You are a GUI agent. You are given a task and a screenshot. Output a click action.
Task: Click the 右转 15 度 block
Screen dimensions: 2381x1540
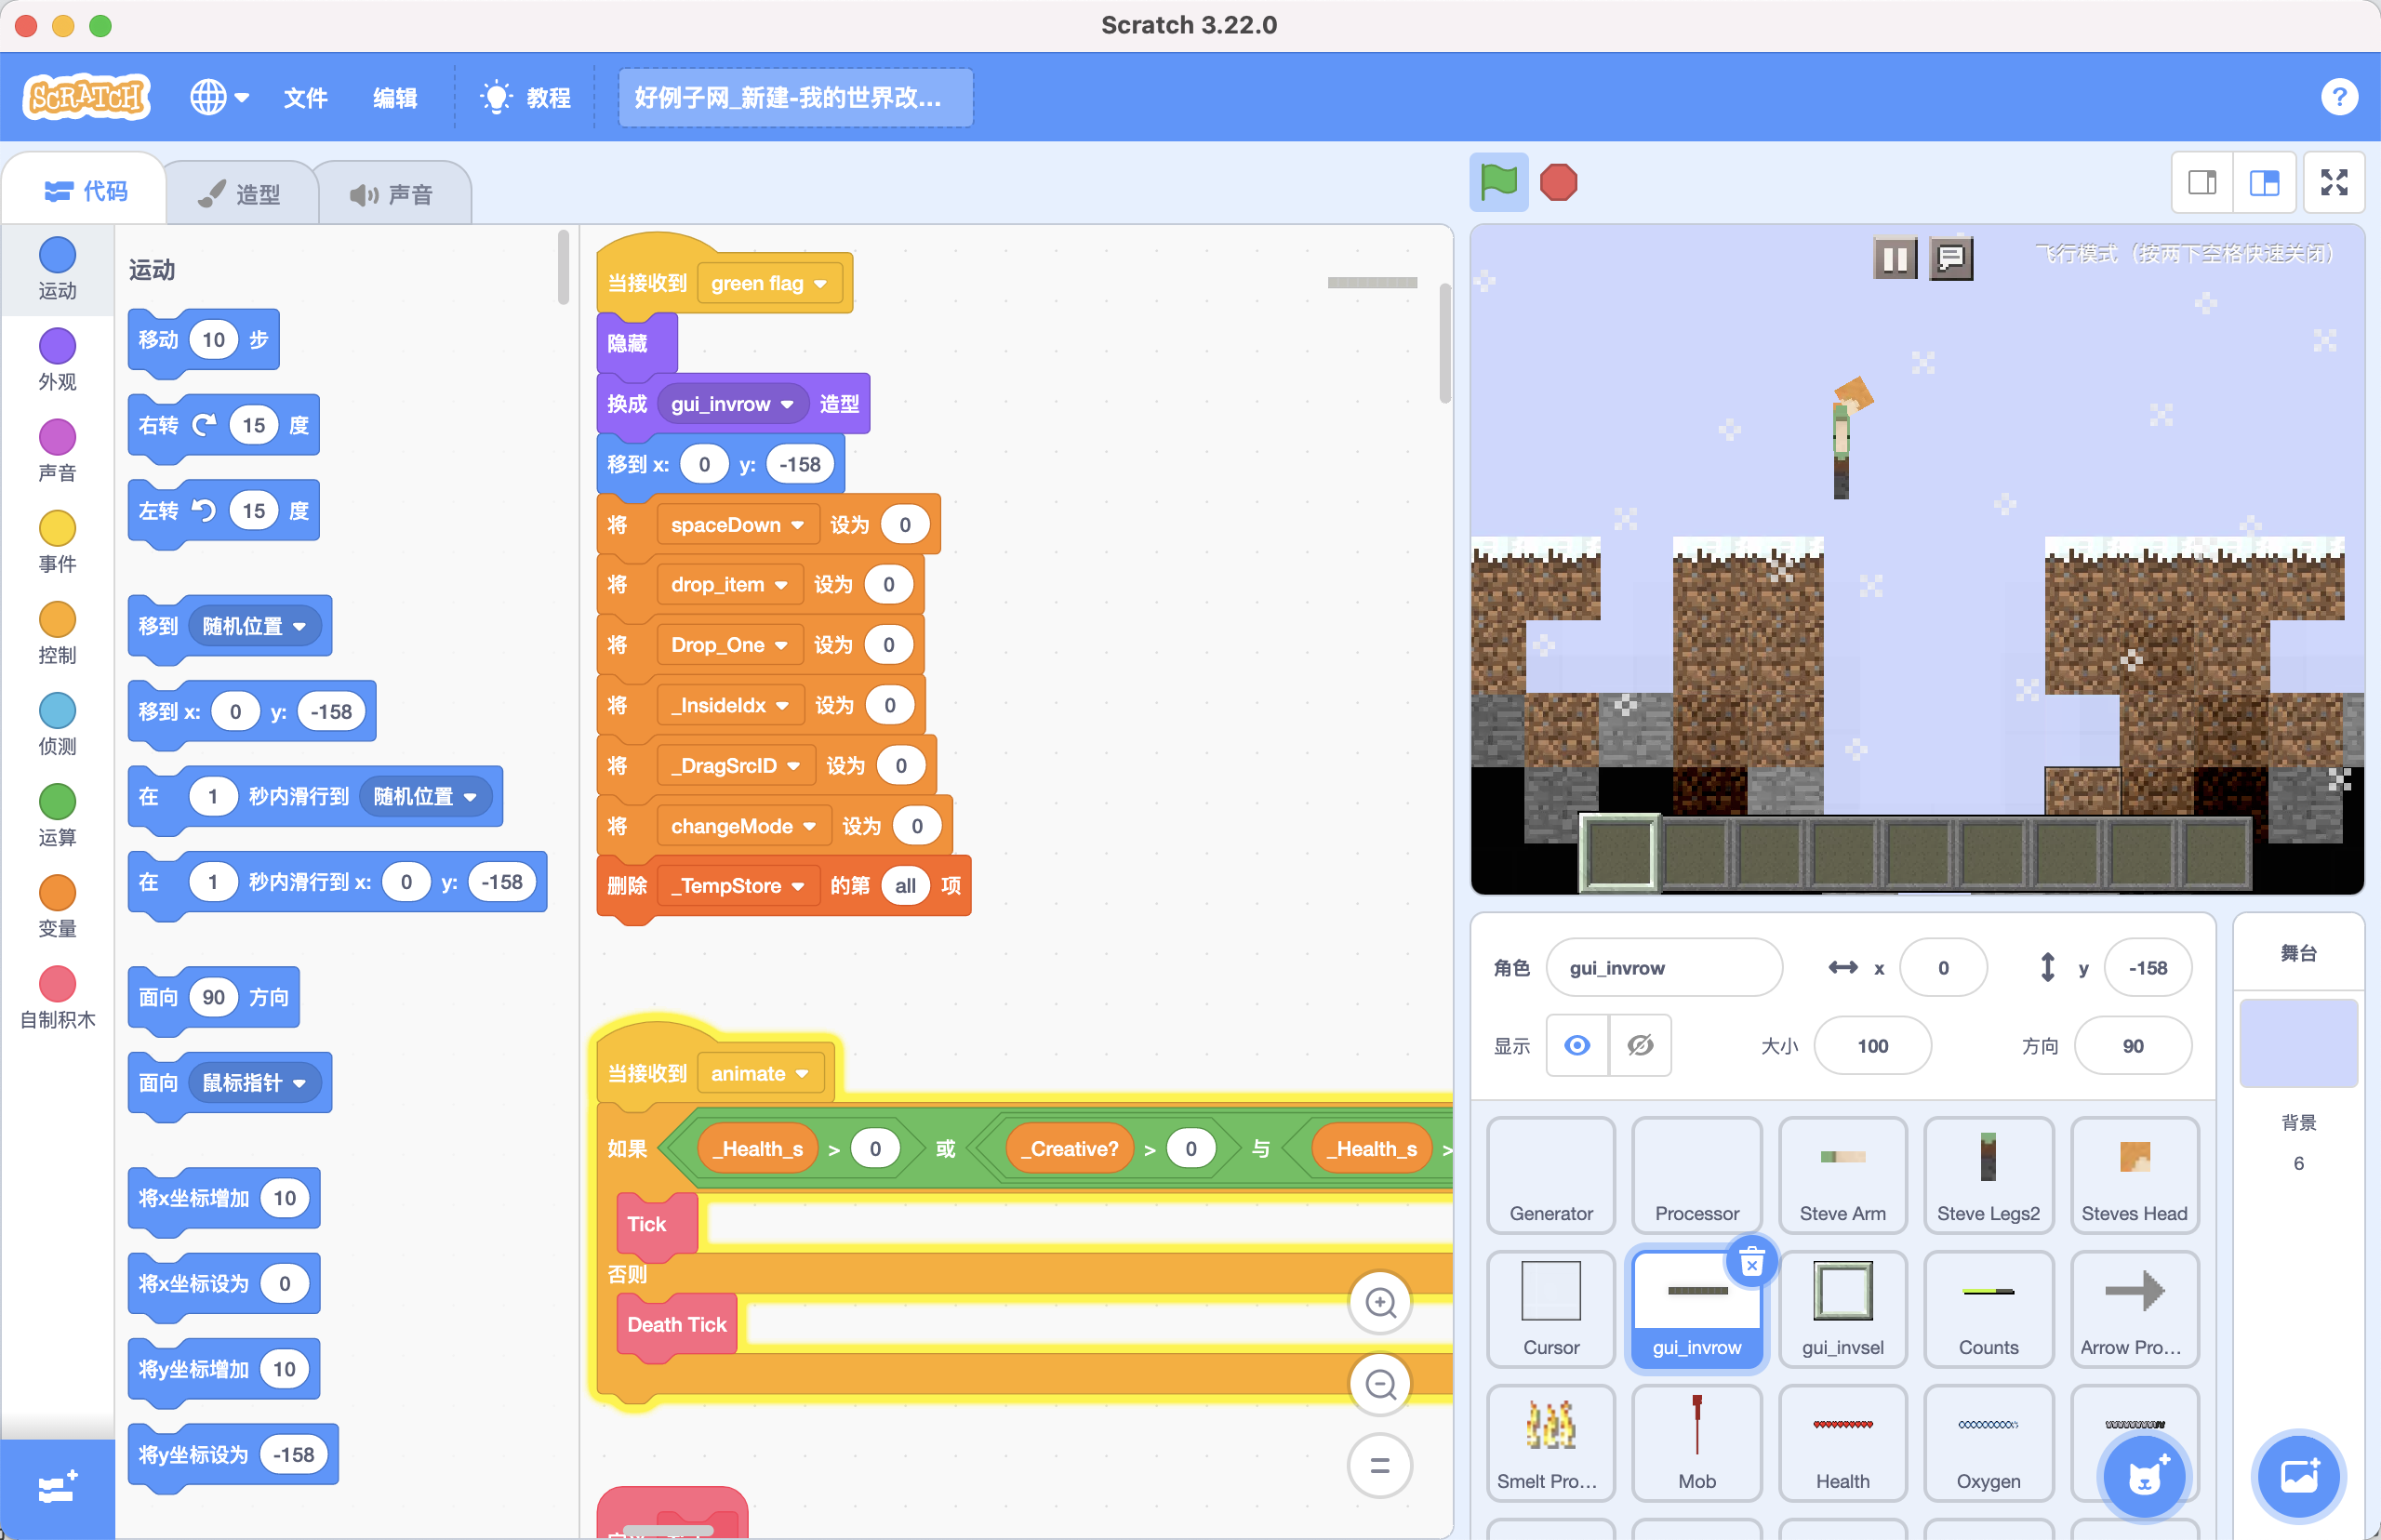click(224, 426)
